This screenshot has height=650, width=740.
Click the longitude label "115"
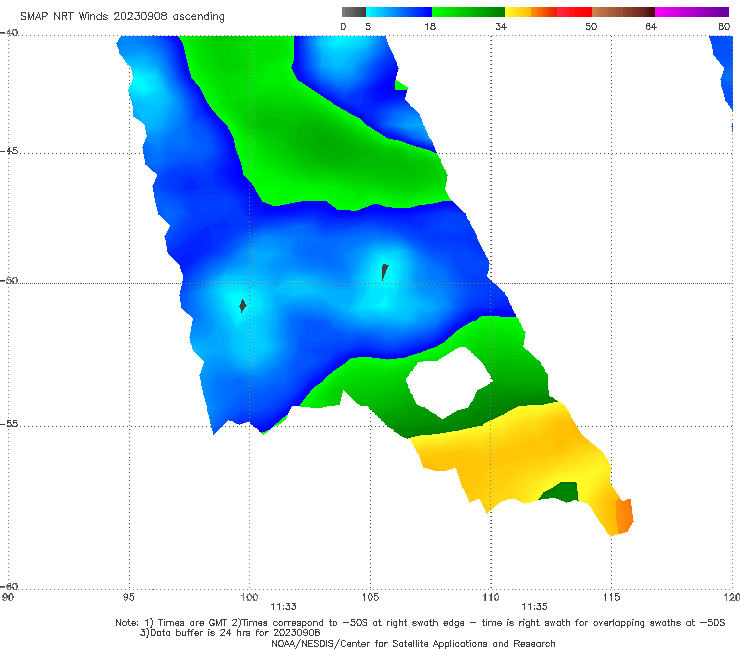point(612,597)
